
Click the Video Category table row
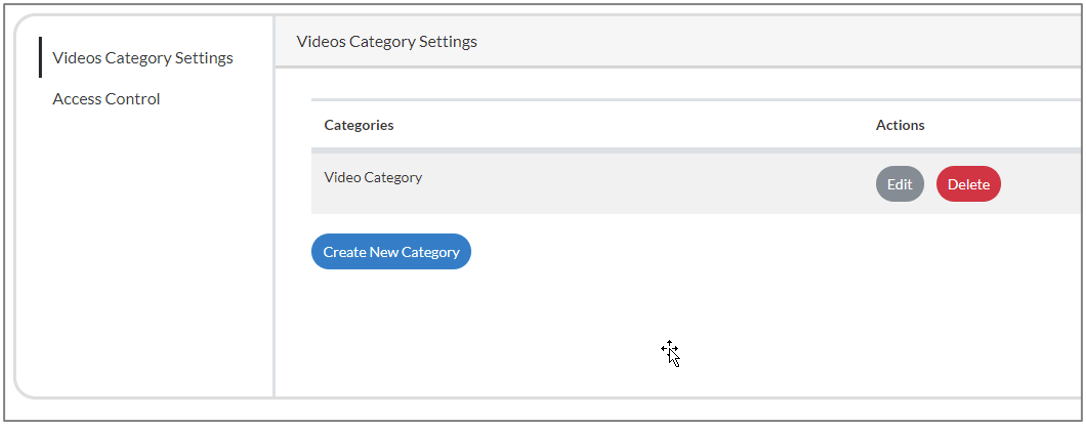coord(600,183)
